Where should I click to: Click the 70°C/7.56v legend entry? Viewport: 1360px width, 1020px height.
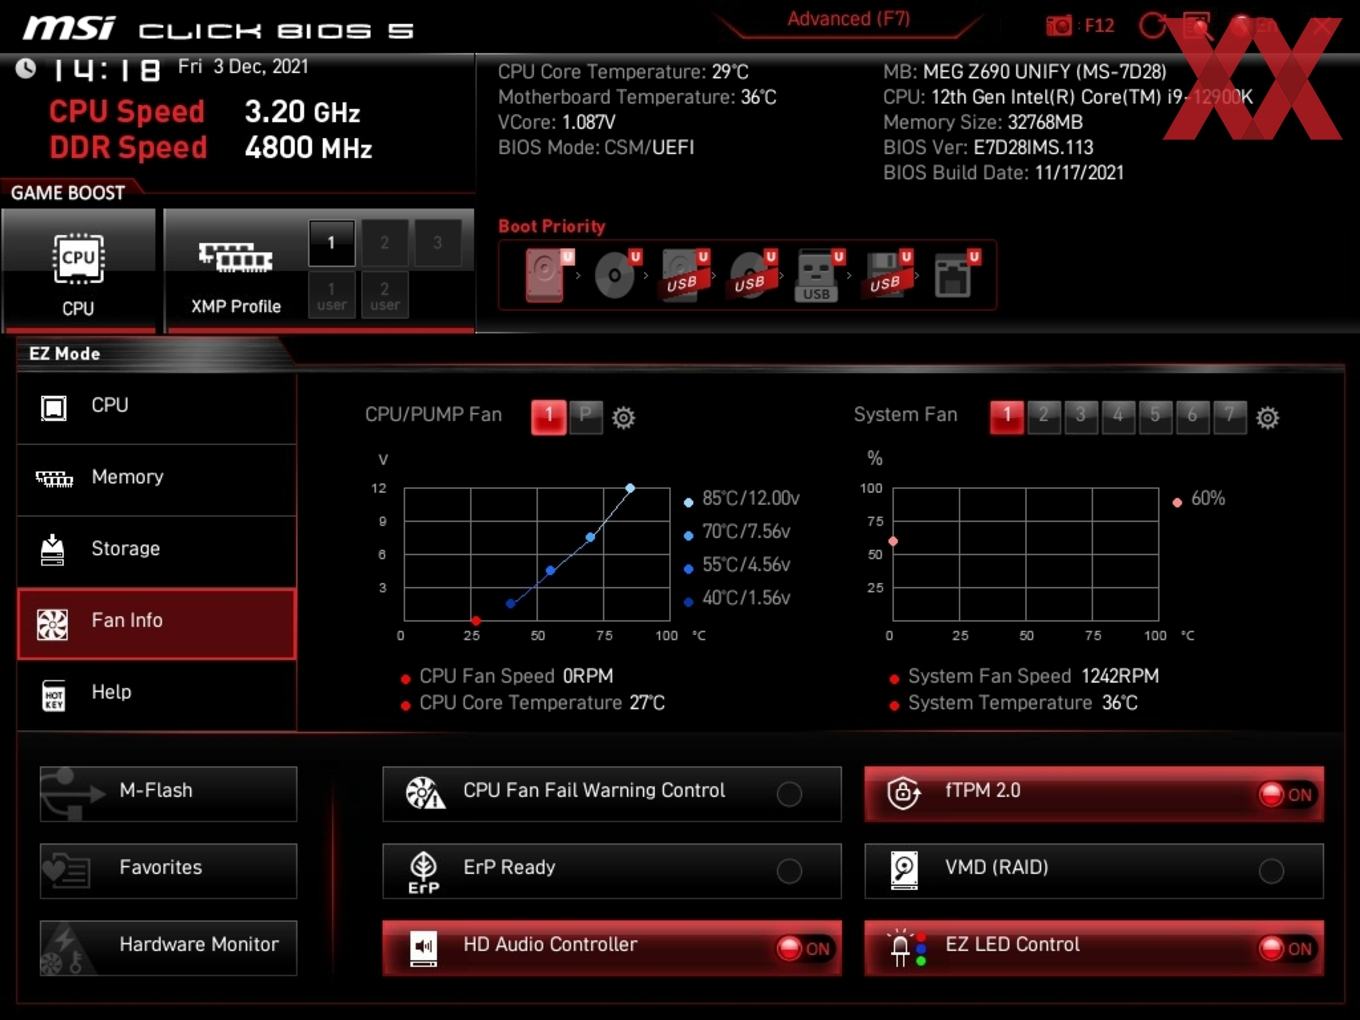tap(737, 531)
